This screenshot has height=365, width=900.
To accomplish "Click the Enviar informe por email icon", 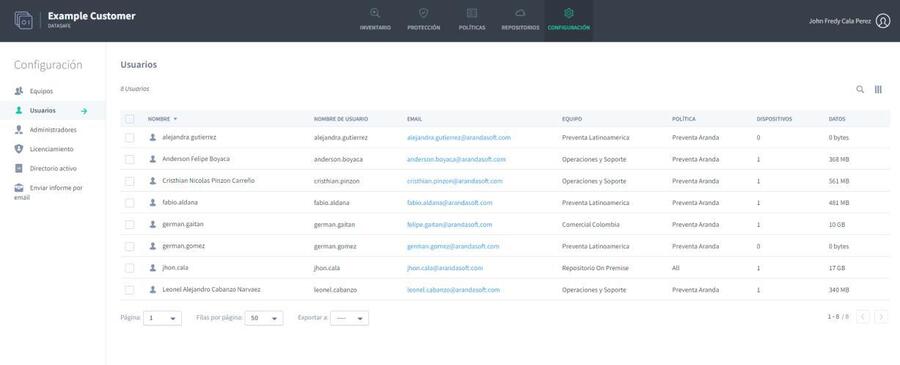I will [x=19, y=188].
